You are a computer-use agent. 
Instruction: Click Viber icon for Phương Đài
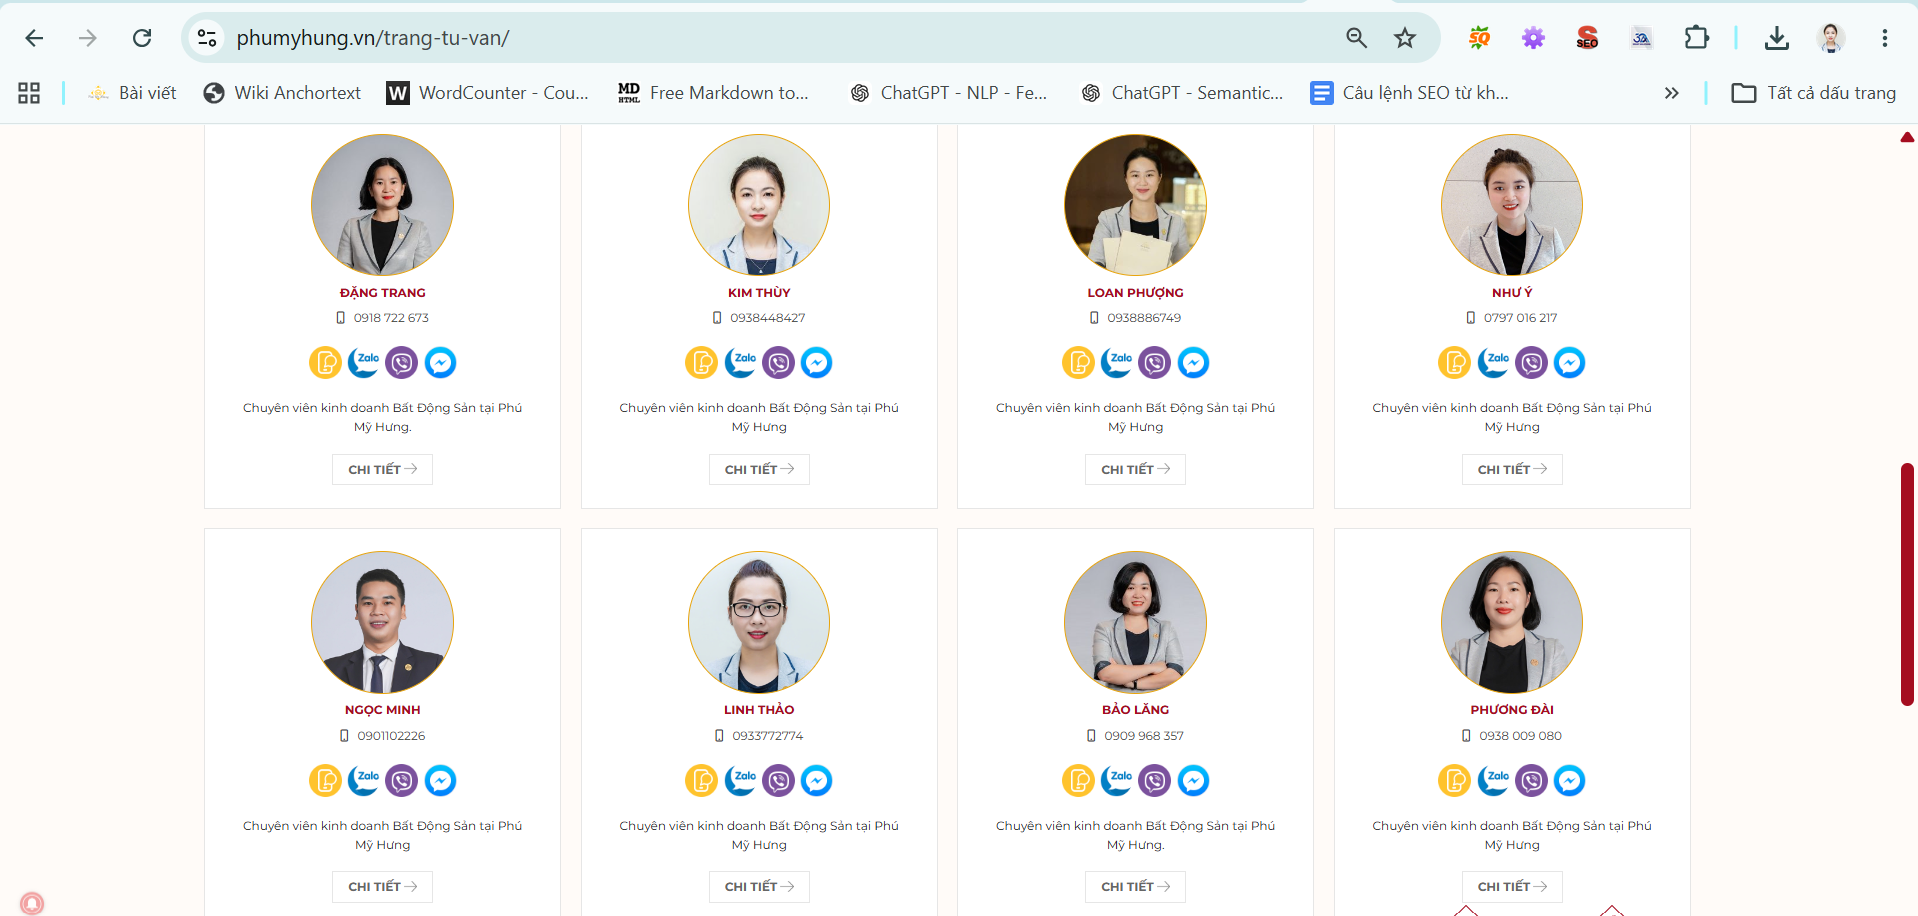point(1532,780)
